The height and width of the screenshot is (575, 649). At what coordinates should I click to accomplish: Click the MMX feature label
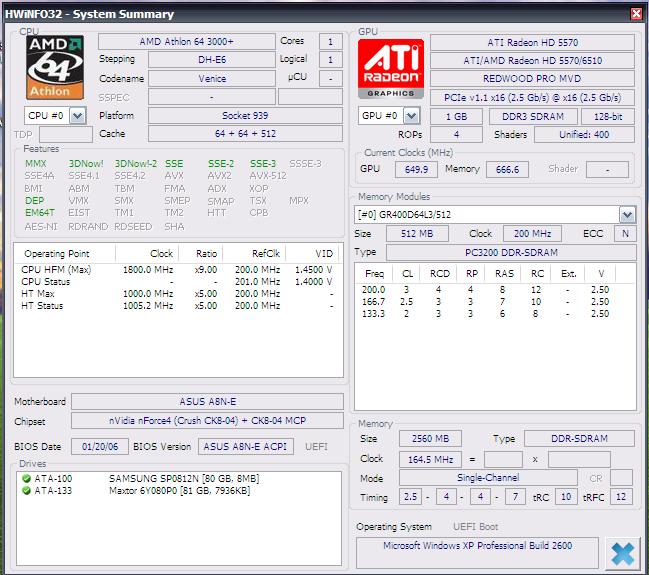click(36, 164)
